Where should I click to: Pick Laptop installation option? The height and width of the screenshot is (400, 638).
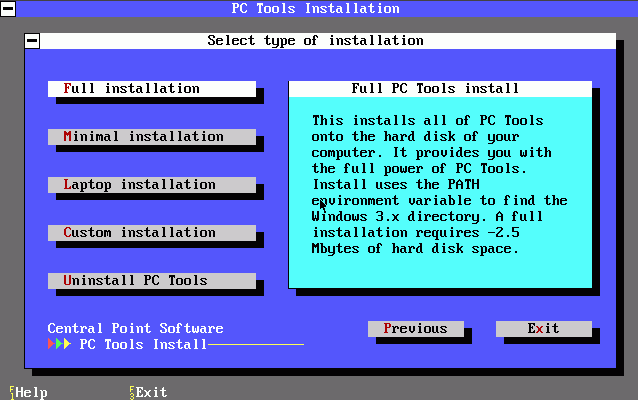pyautogui.click(x=152, y=185)
